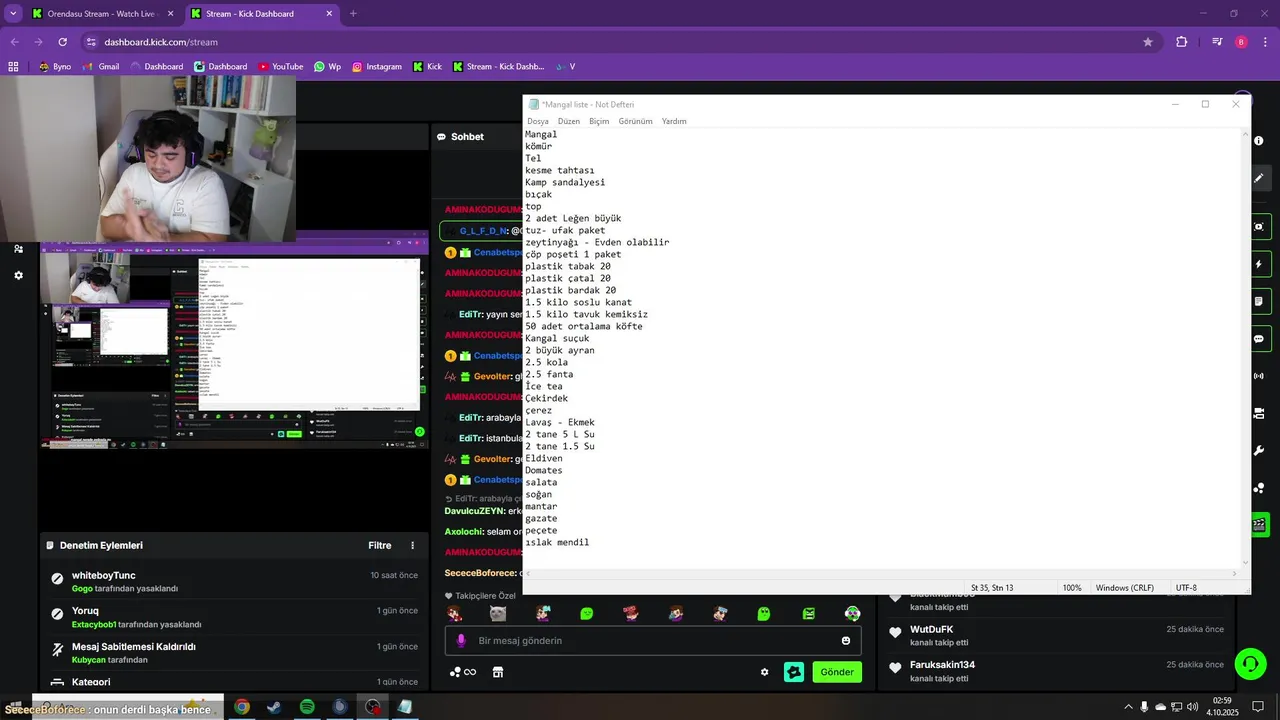The image size is (1280, 720).
Task: Open three-dot menu of Denetim Eylemleri
Action: coord(413,546)
